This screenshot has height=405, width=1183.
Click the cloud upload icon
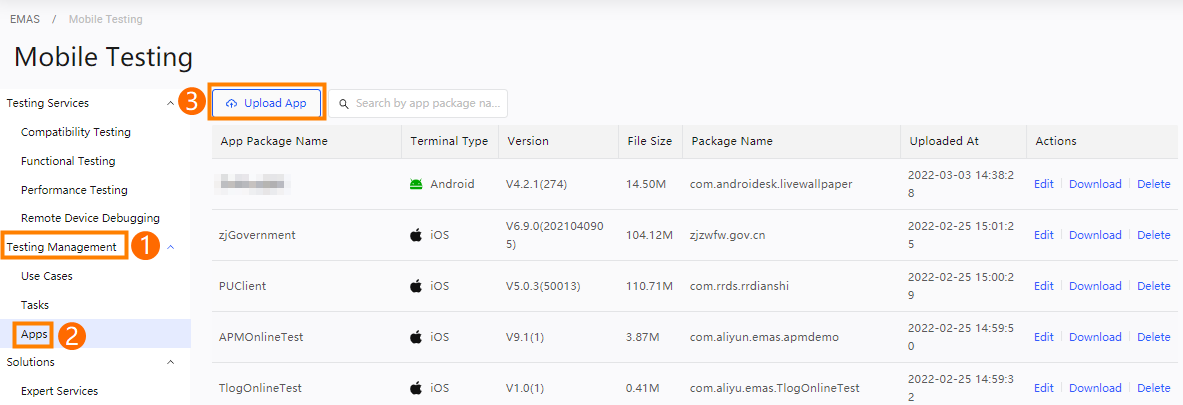(x=232, y=104)
